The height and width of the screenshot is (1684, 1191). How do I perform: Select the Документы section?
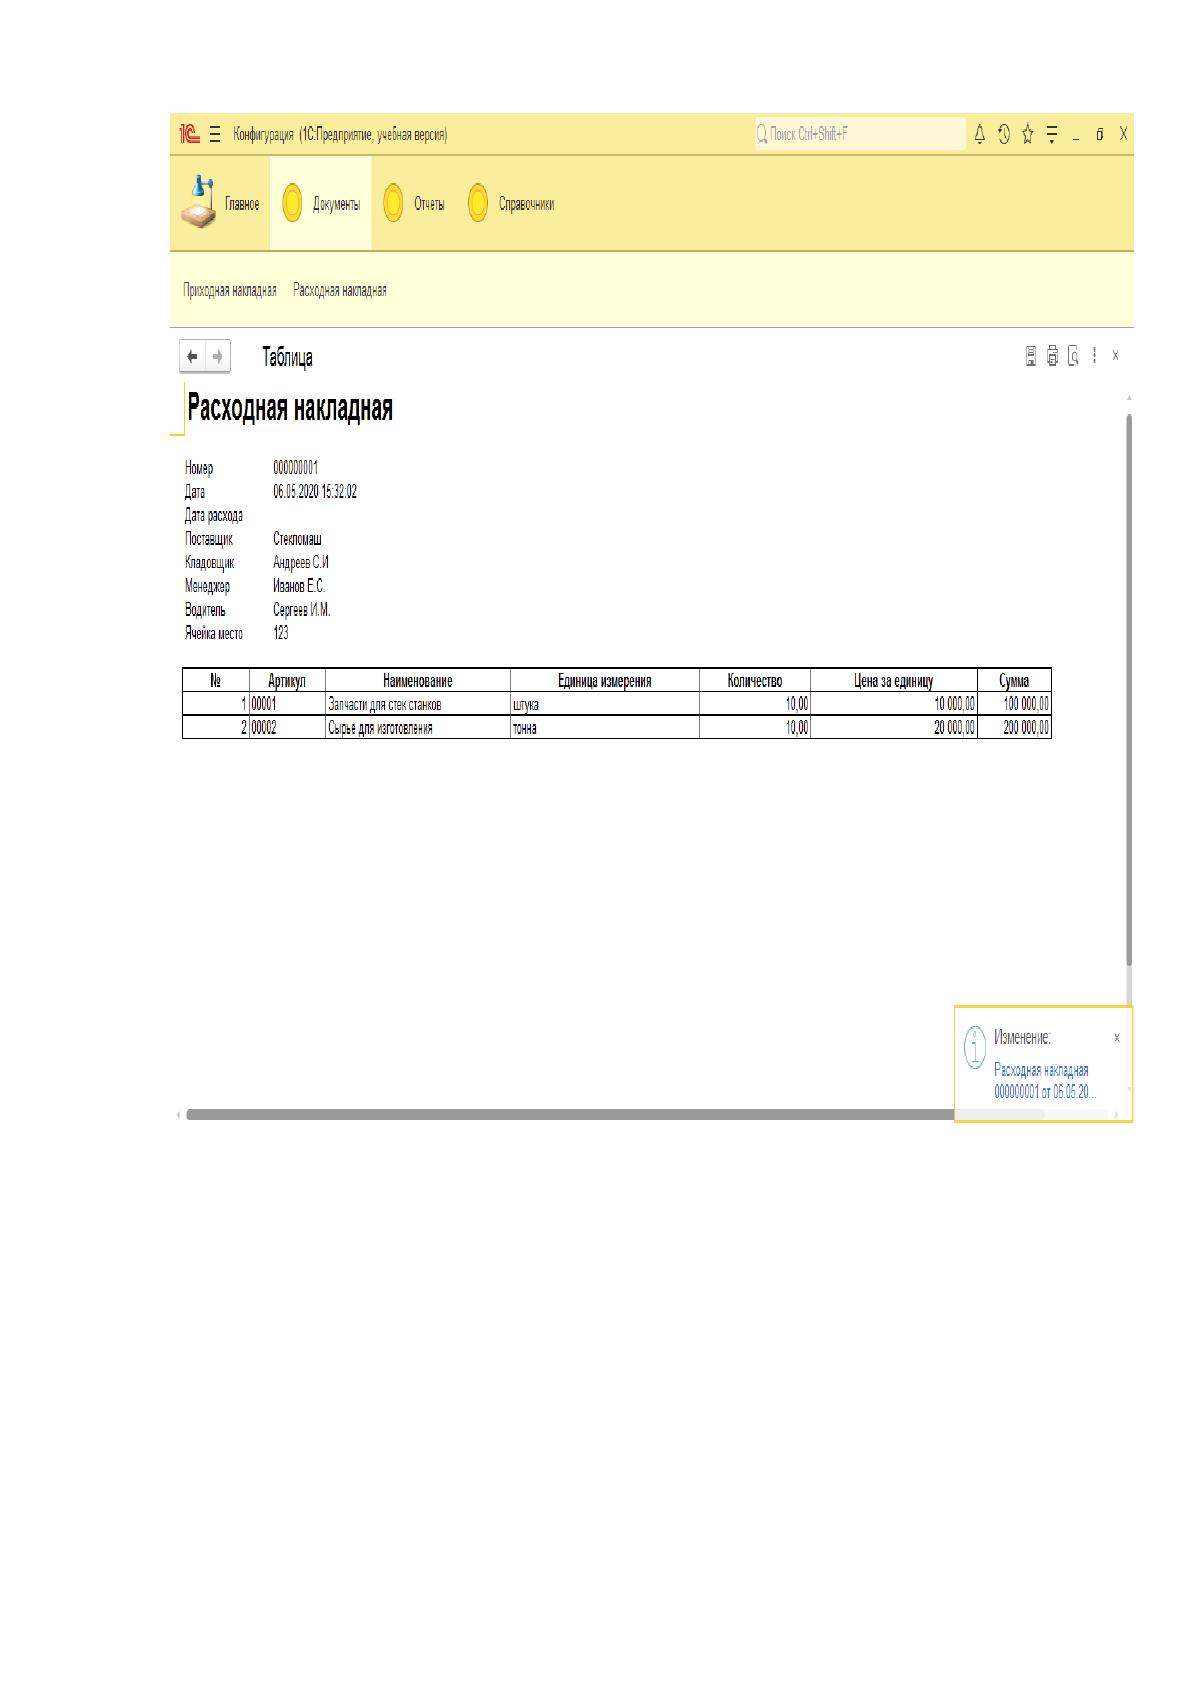point(321,203)
